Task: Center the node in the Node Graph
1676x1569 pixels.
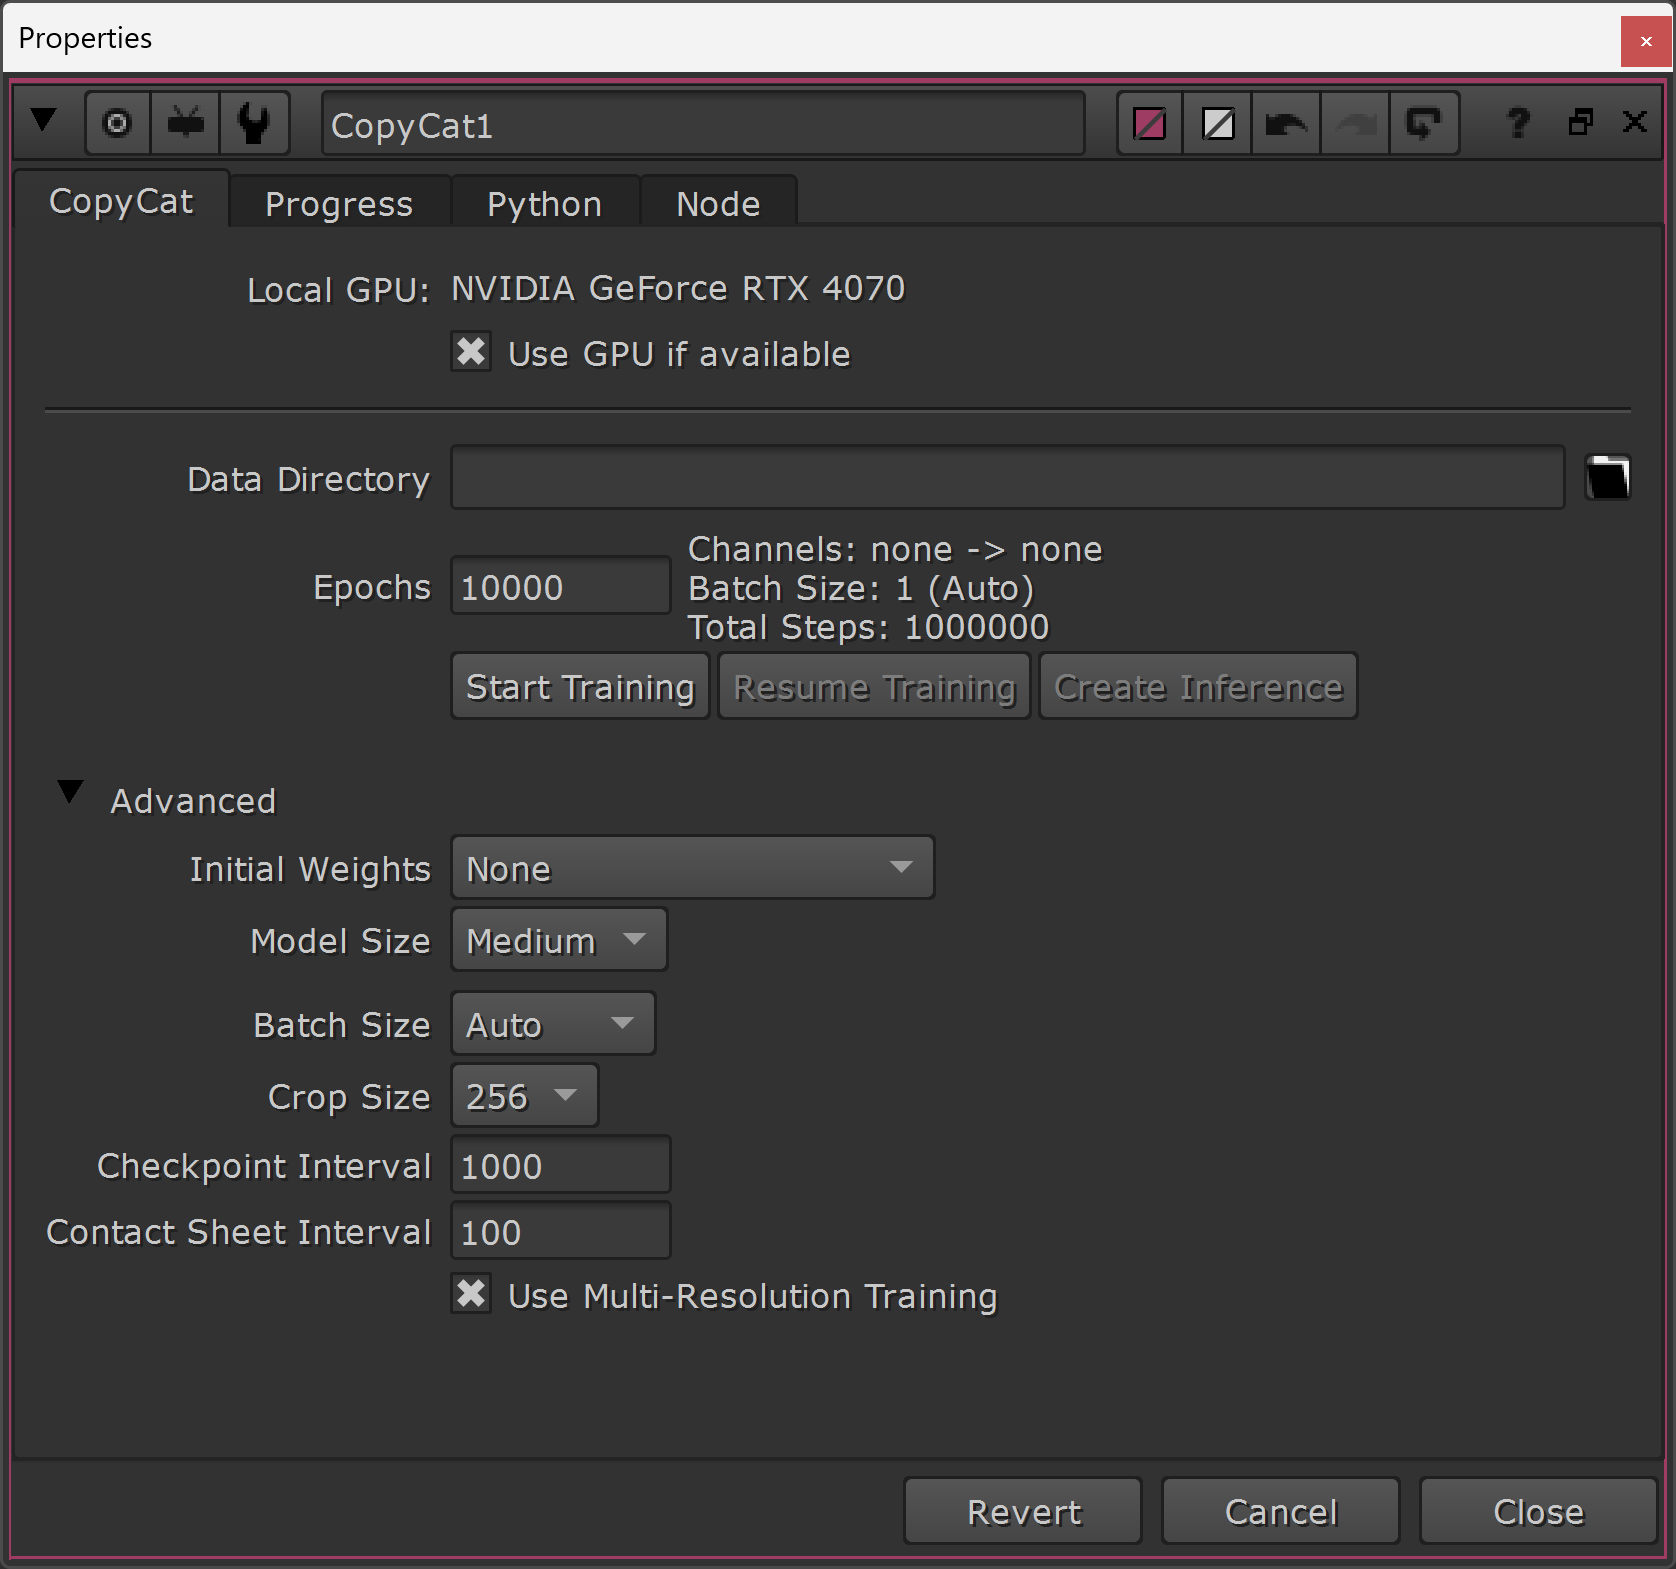Action: click(117, 122)
